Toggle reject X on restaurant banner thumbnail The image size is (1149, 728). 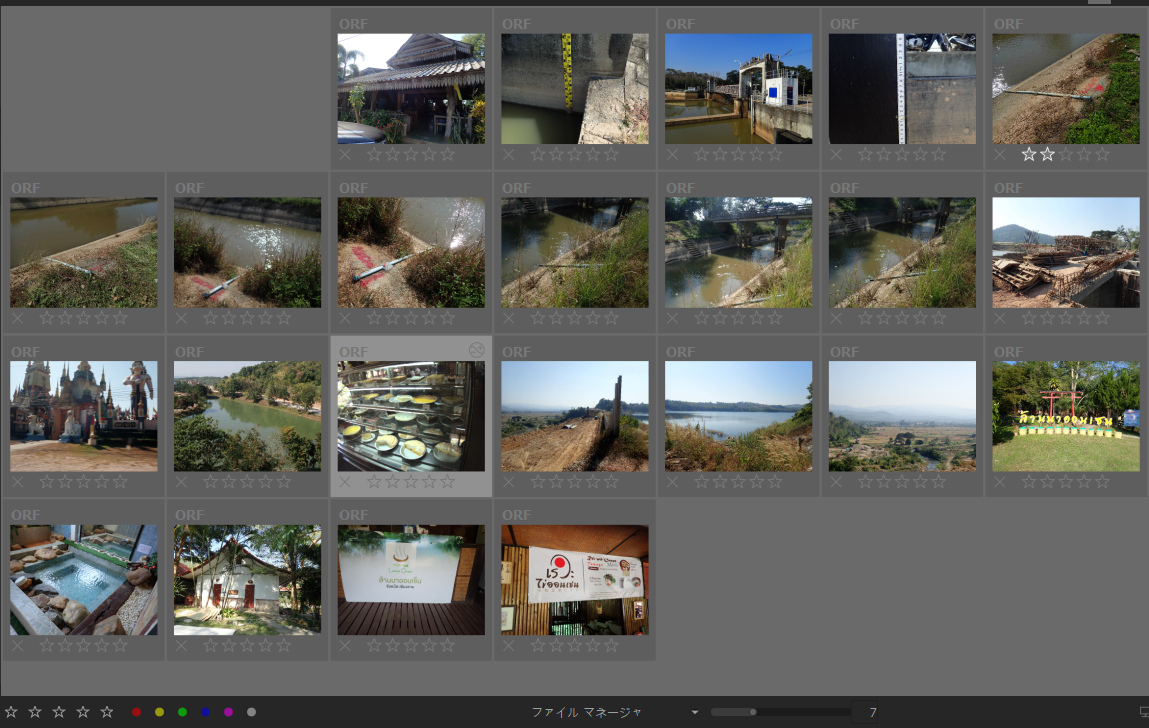tap(509, 646)
